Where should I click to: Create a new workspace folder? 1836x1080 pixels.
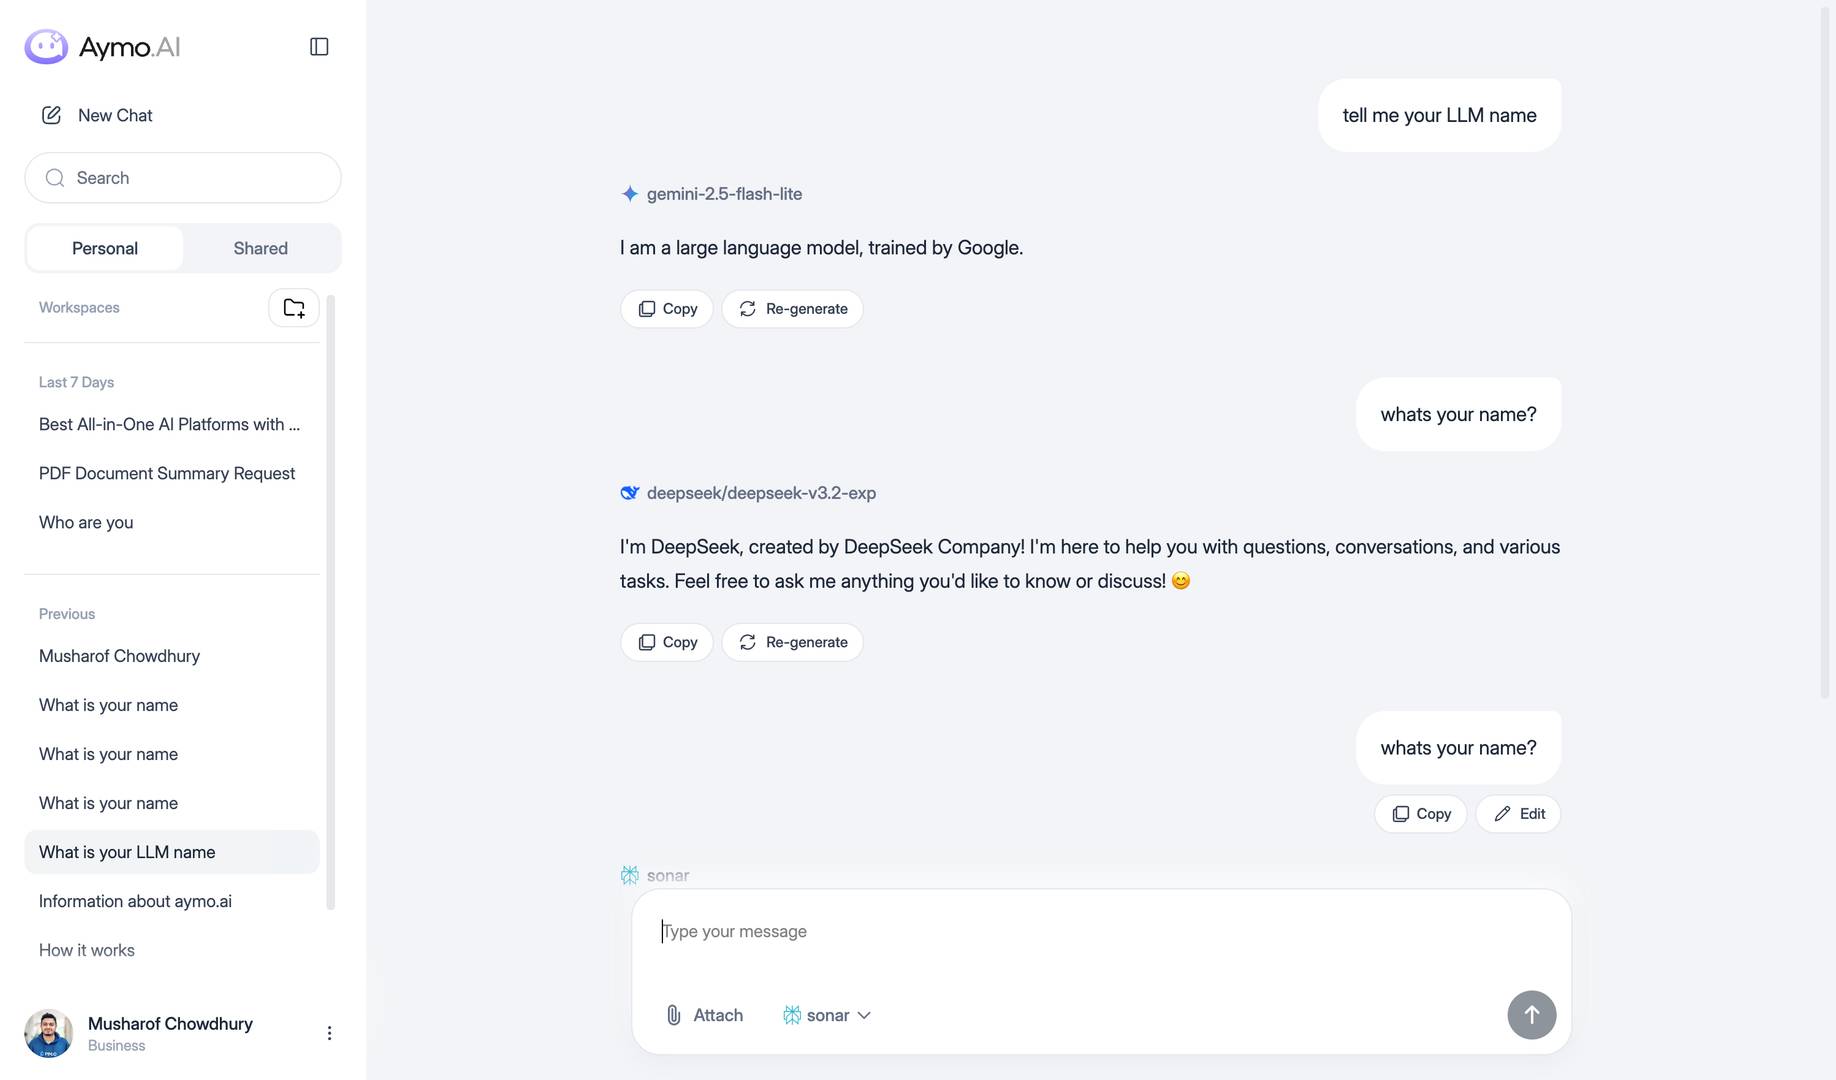click(293, 308)
